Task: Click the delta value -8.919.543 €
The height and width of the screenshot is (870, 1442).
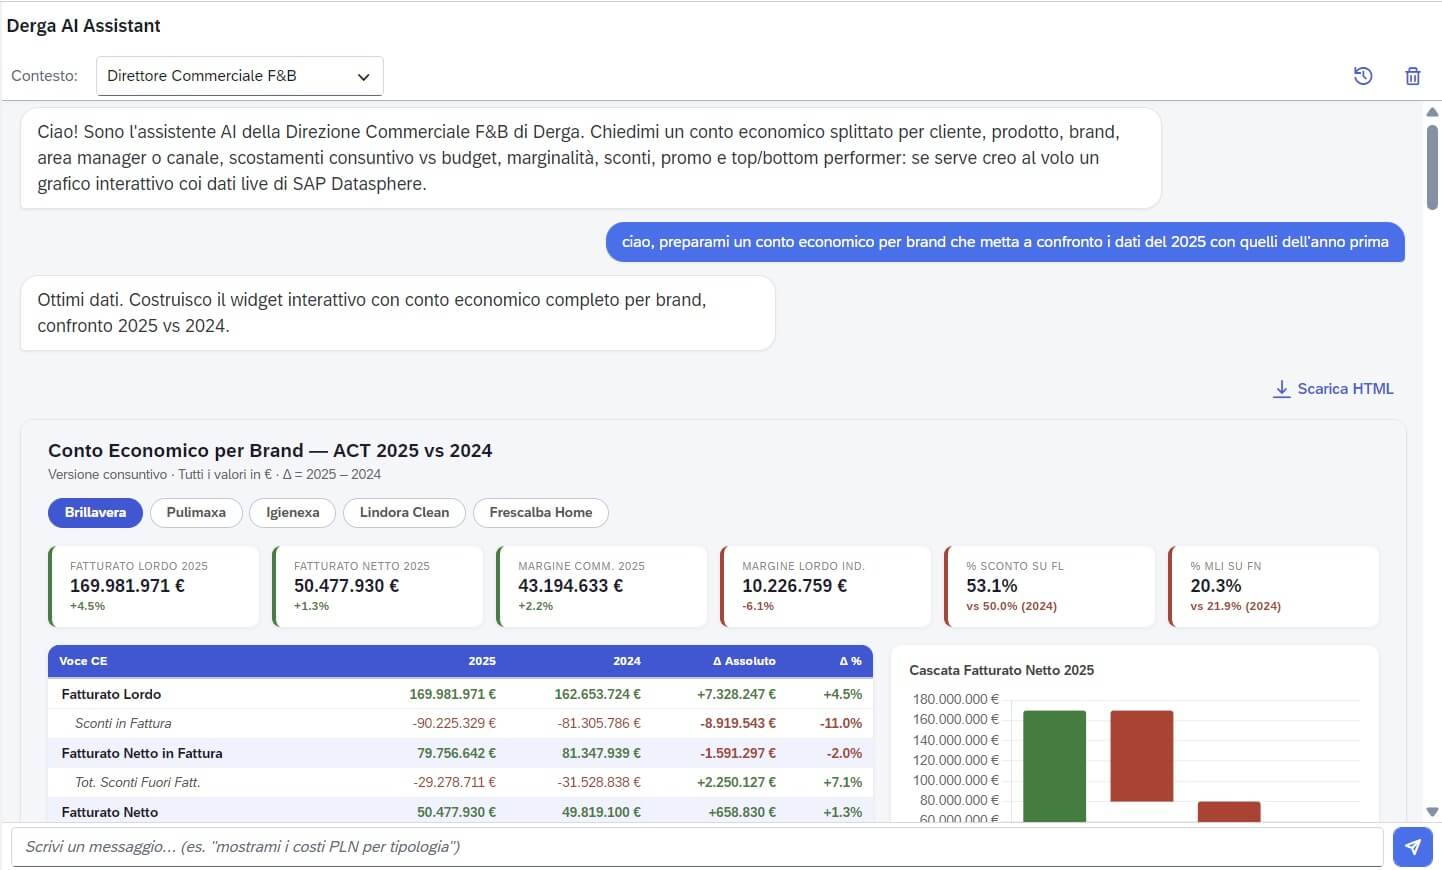Action: pyautogui.click(x=738, y=723)
